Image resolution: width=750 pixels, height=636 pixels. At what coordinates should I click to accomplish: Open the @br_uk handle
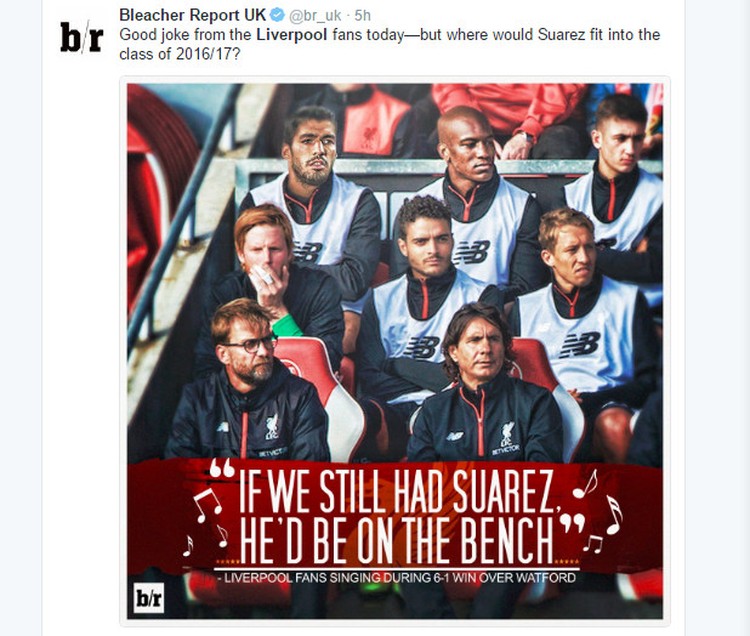coord(315,16)
